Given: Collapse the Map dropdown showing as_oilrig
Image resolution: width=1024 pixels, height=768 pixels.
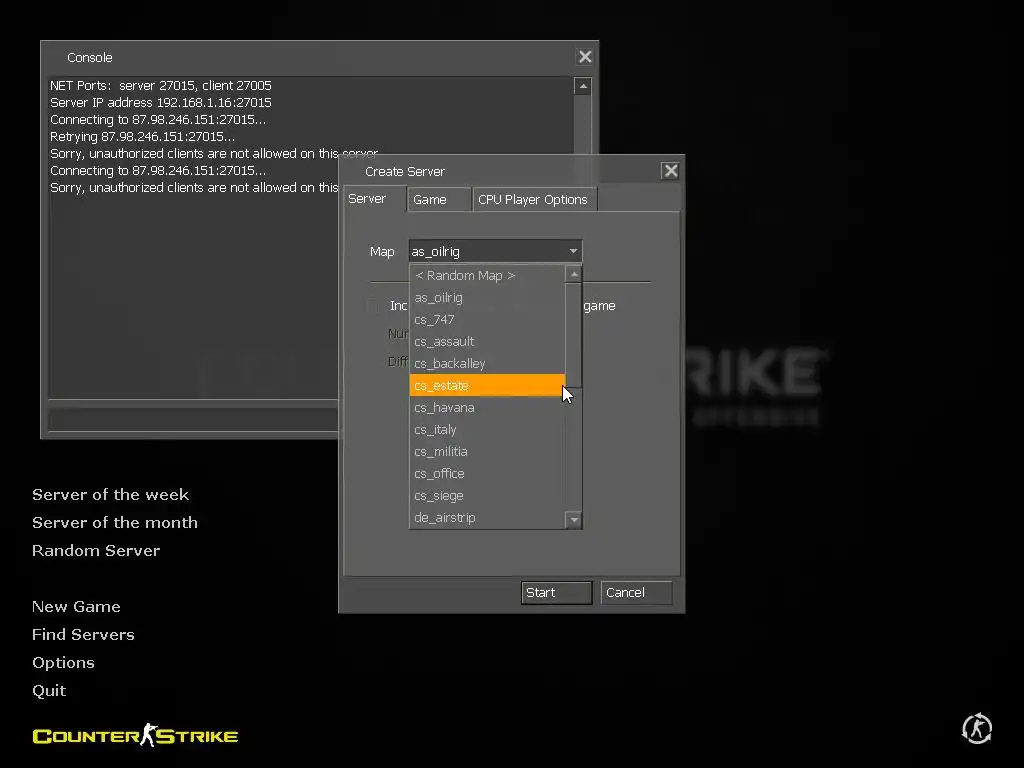Looking at the screenshot, I should click(x=496, y=251).
